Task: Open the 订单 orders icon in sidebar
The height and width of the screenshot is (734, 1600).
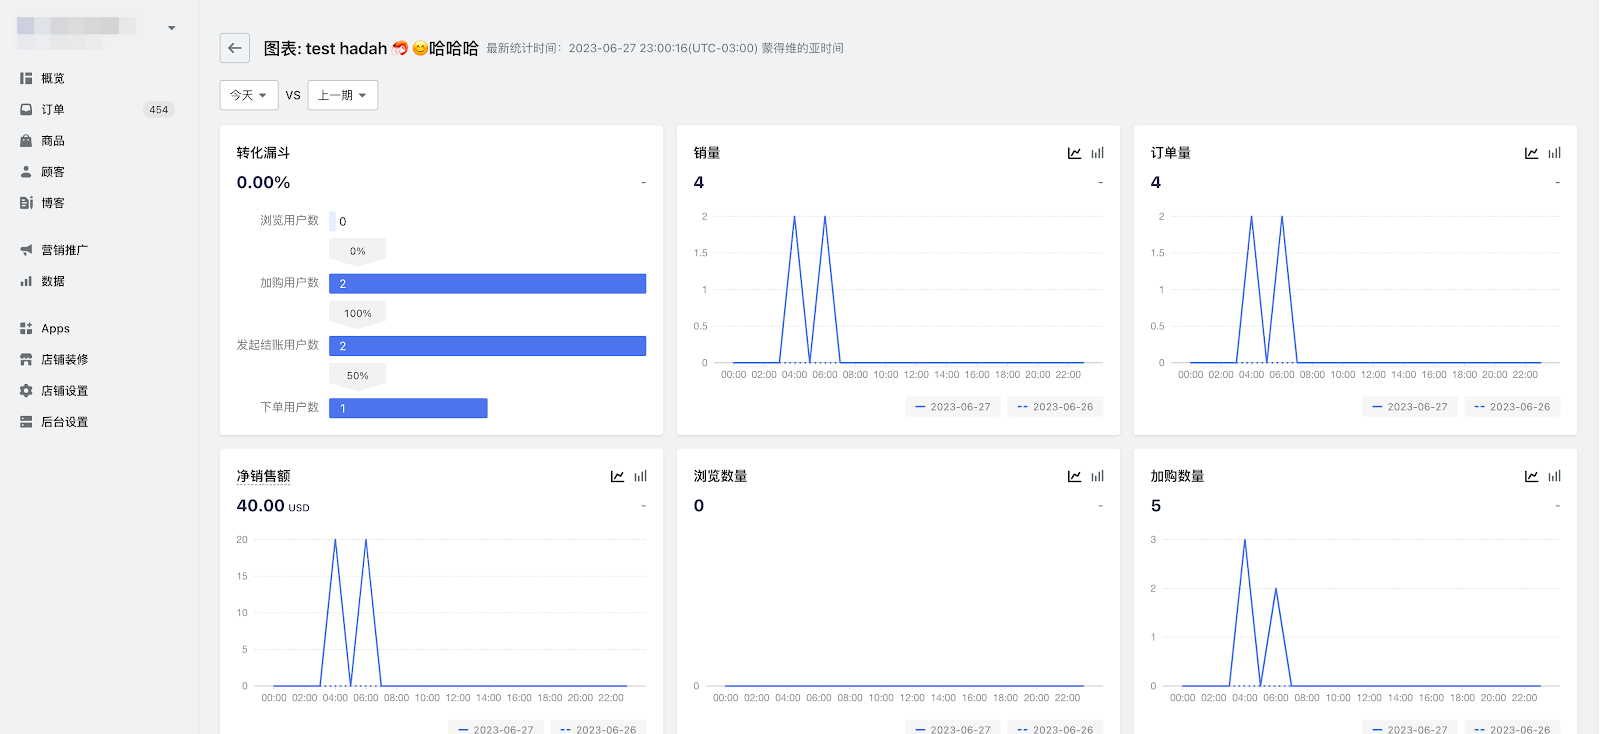Action: point(26,109)
